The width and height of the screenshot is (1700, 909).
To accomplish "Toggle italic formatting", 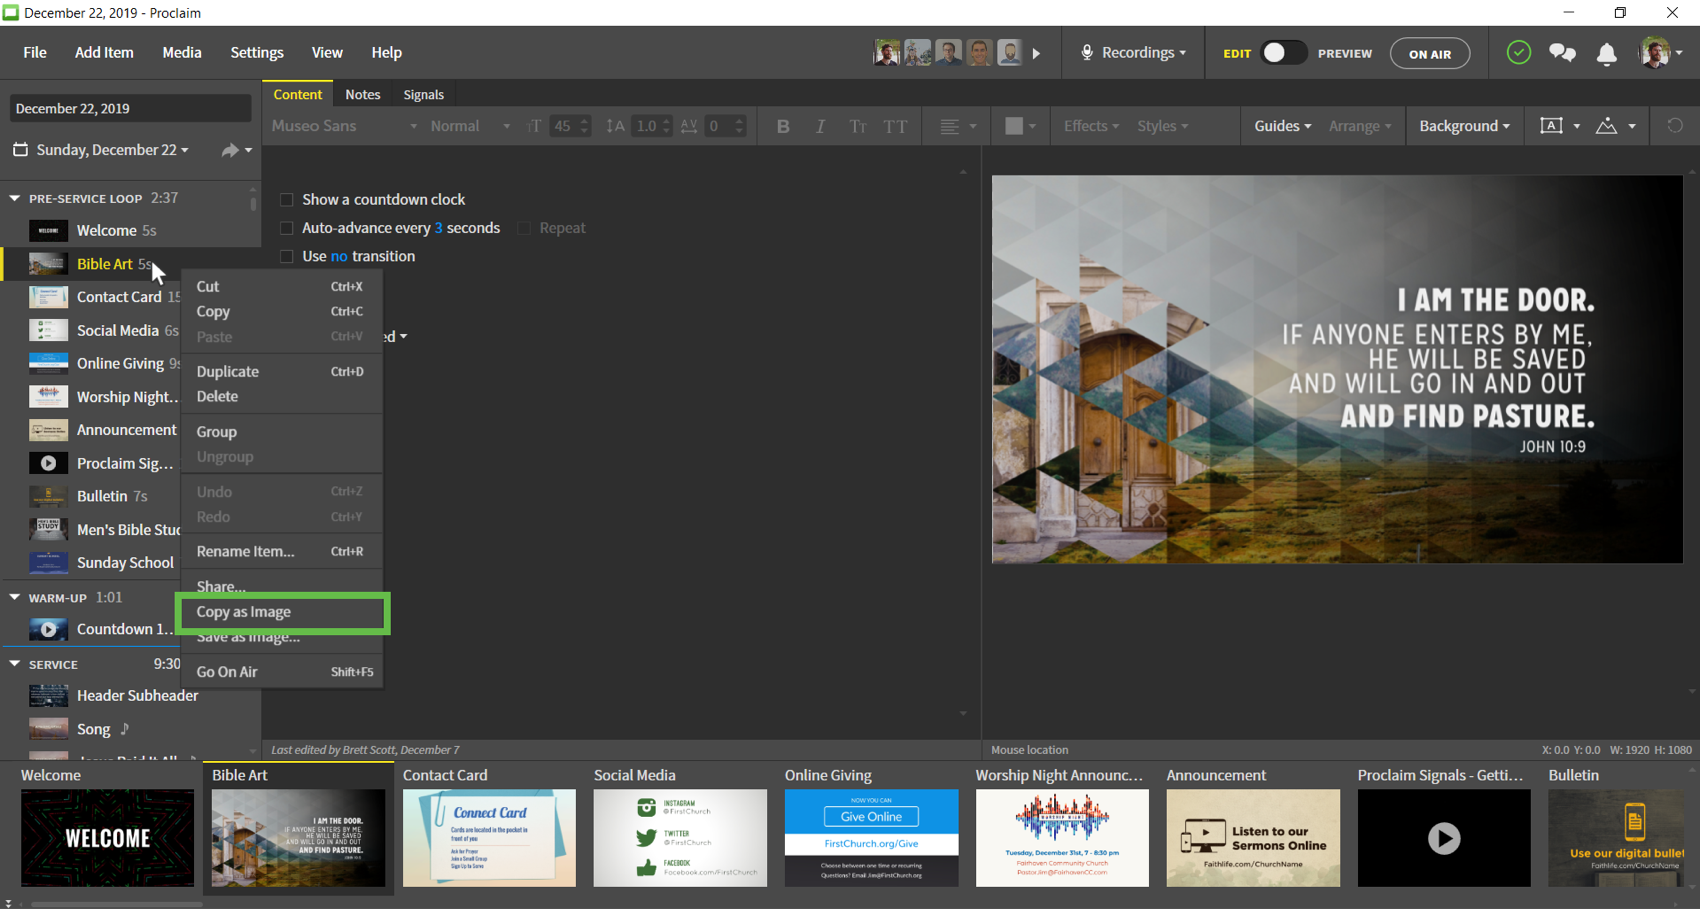I will [x=820, y=126].
